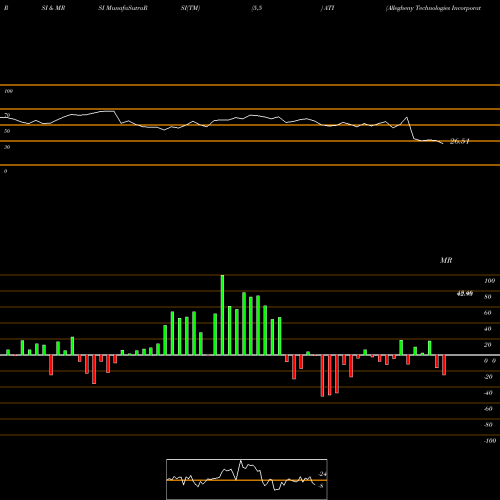Click the 'MR' panel label
Image resolution: width=500 pixels, height=500 pixels.
(446, 260)
